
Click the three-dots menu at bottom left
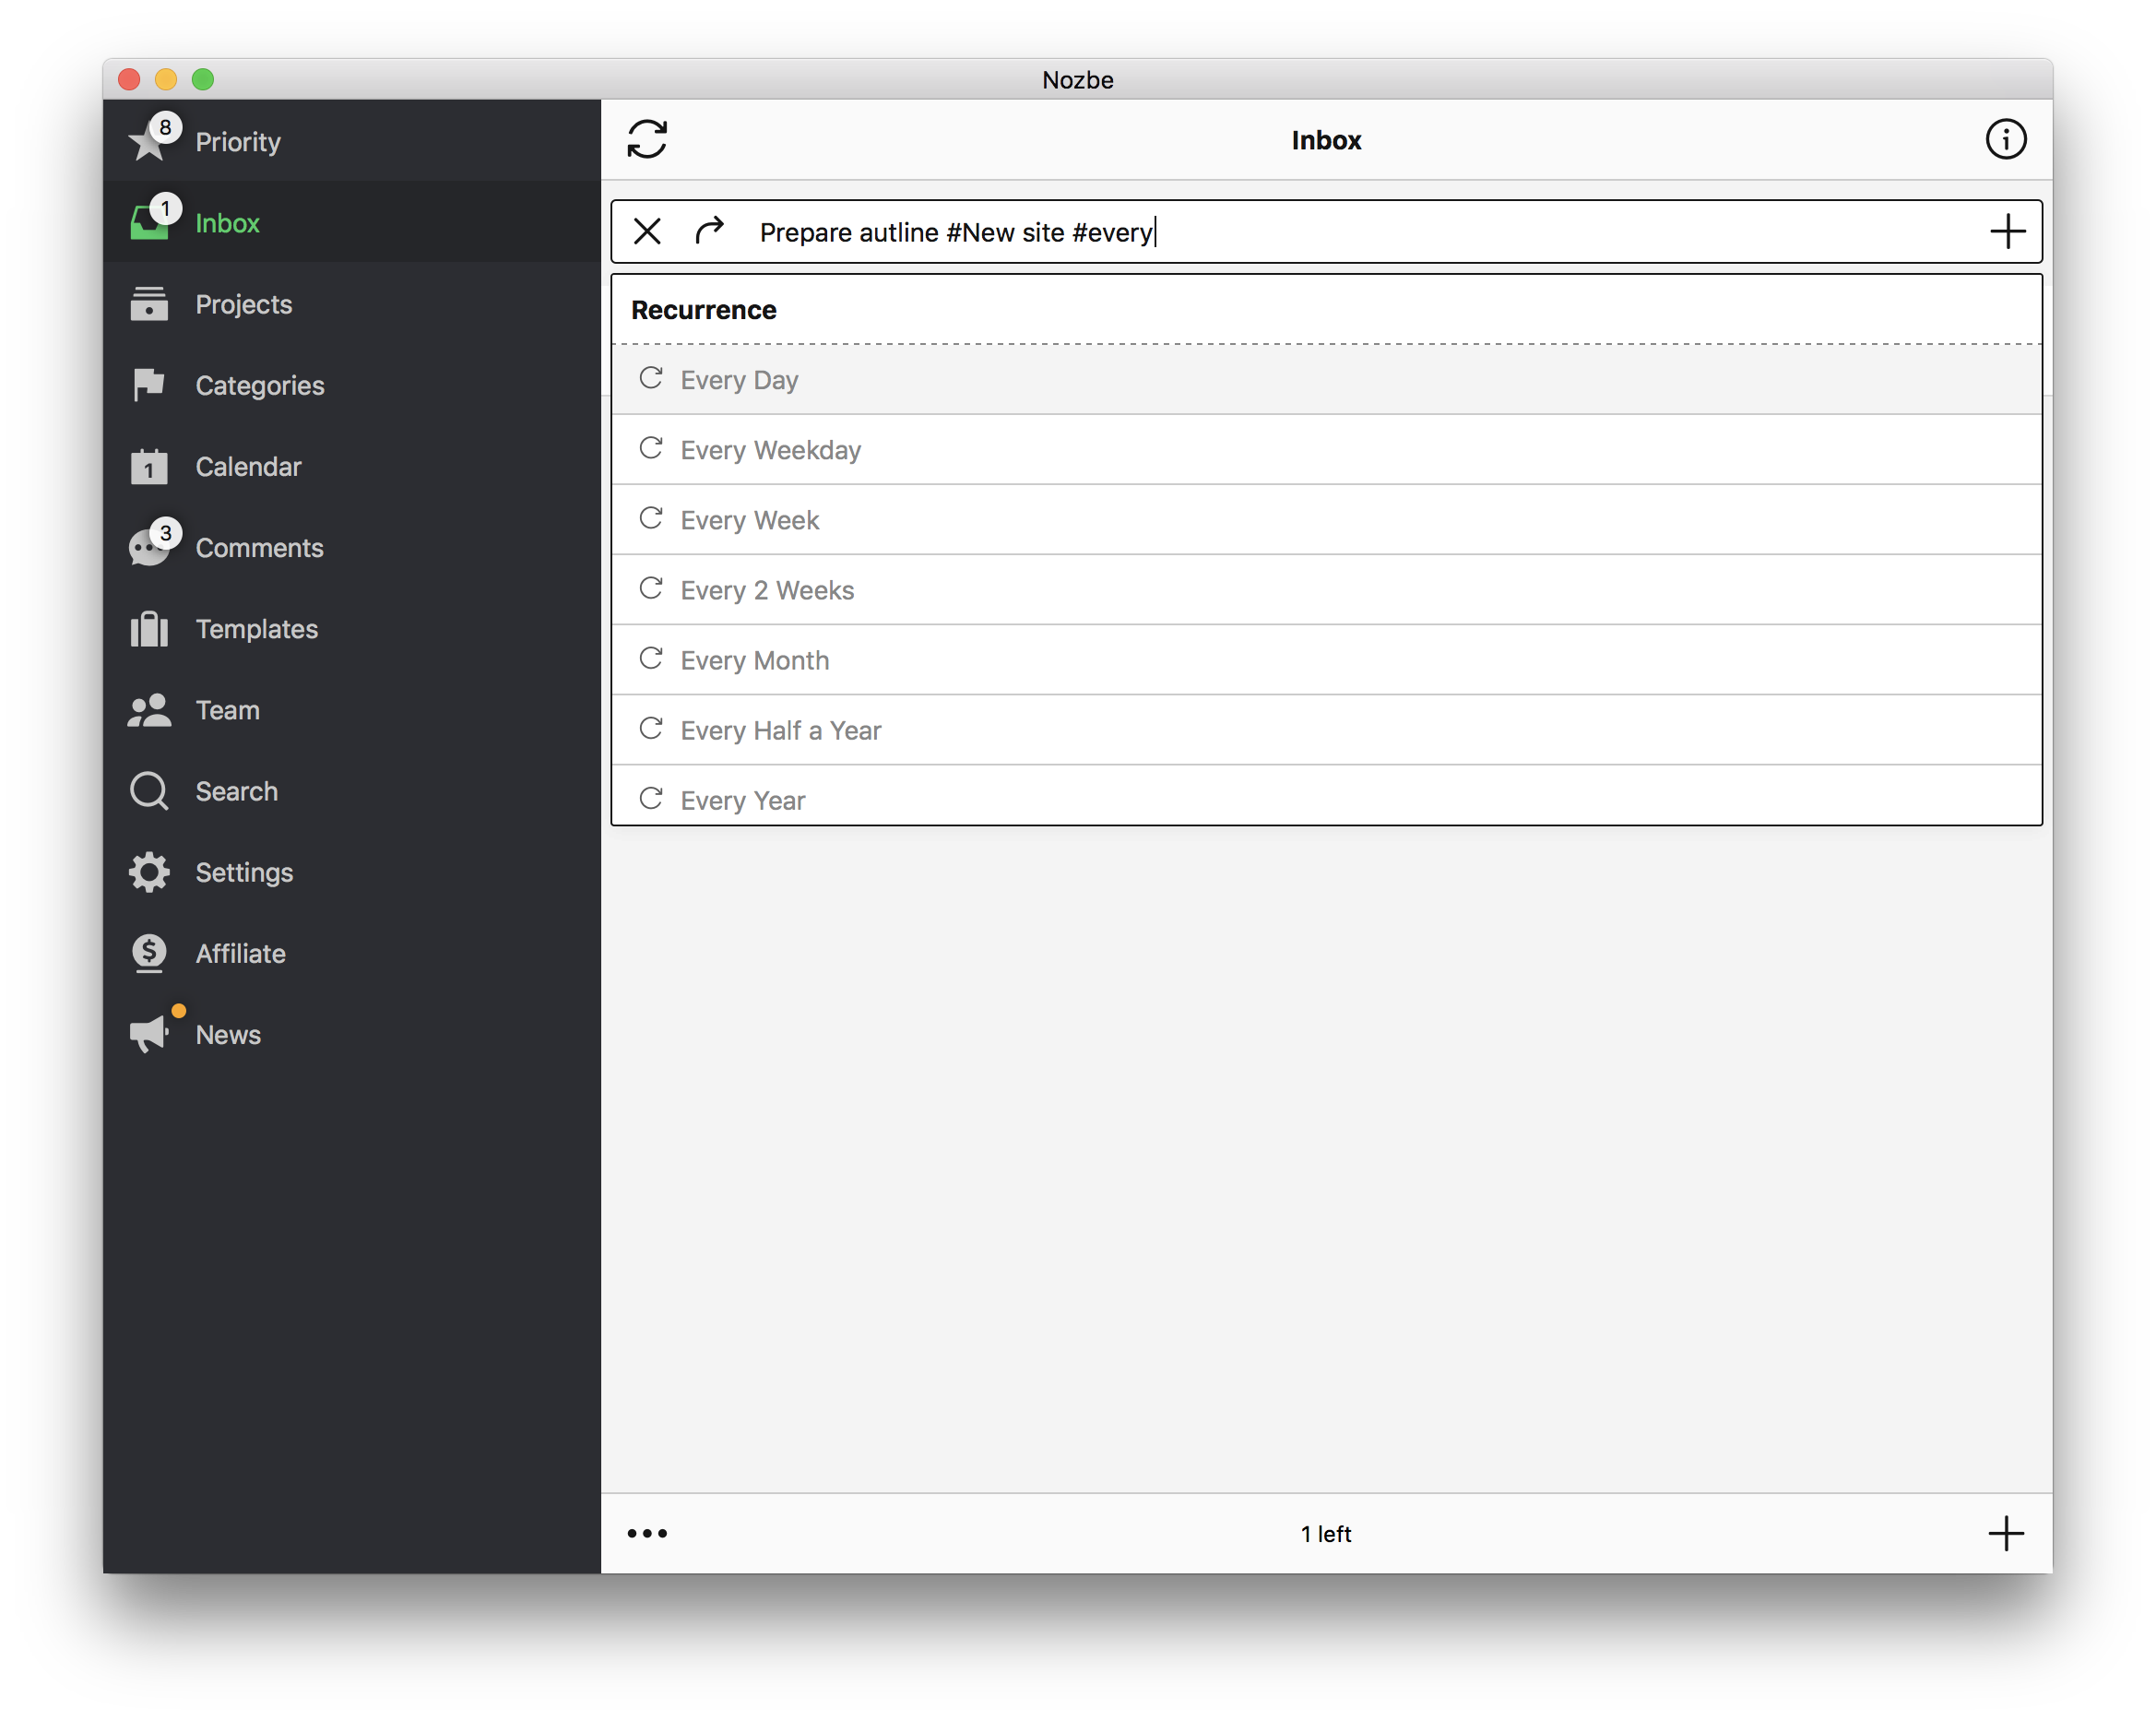click(x=648, y=1533)
